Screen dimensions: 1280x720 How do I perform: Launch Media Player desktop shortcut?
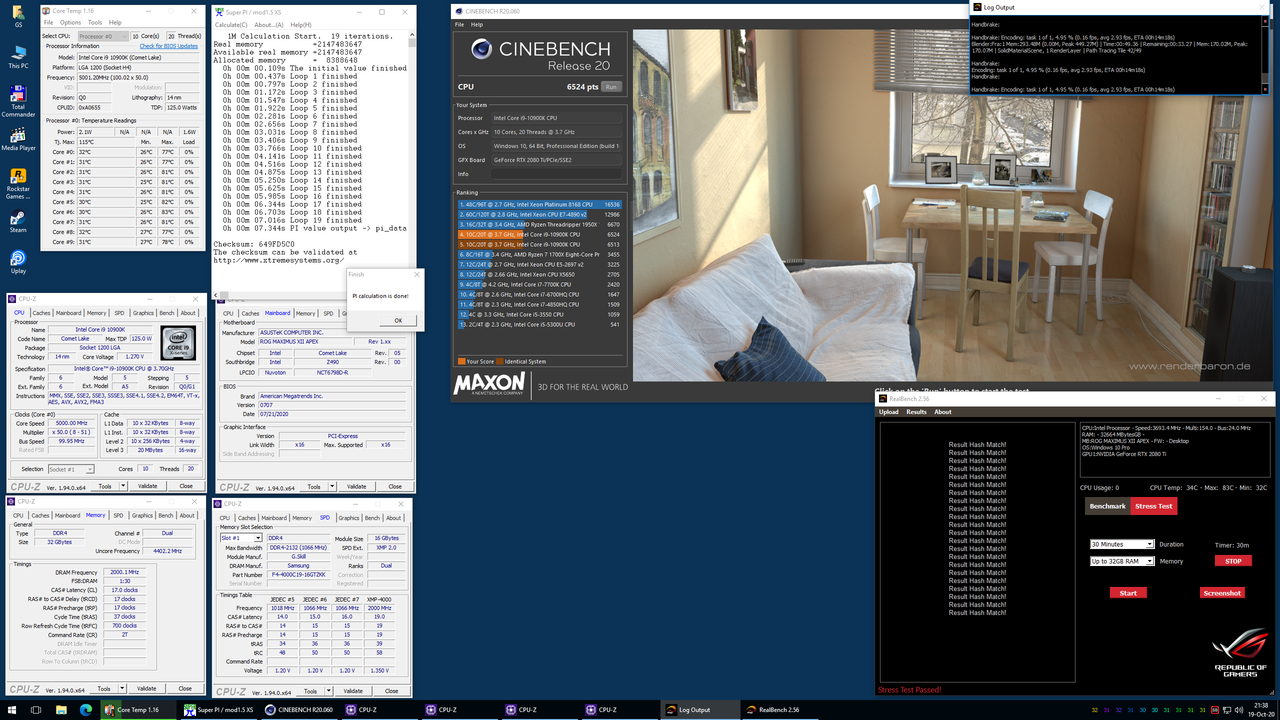point(18,137)
